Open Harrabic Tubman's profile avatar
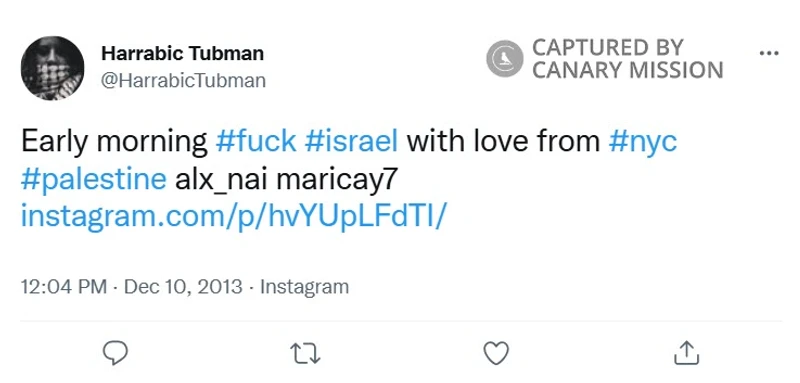 point(53,68)
